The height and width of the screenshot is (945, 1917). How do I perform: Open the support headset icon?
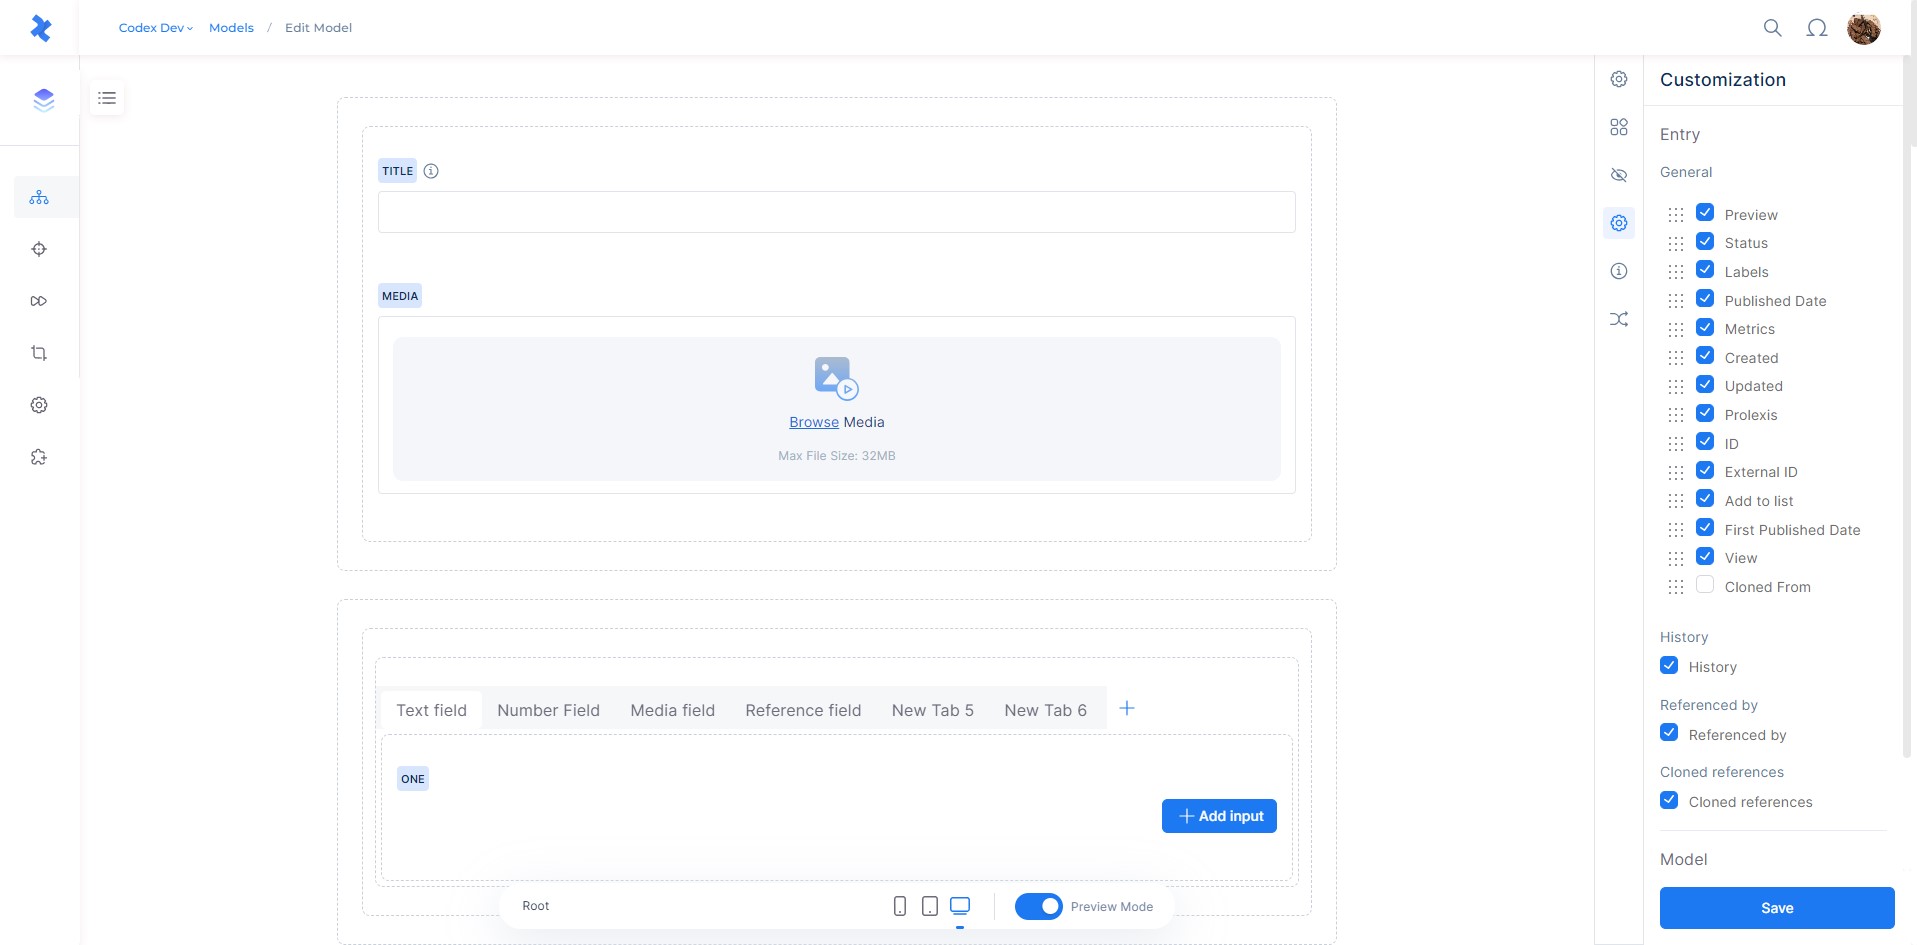click(x=1817, y=28)
